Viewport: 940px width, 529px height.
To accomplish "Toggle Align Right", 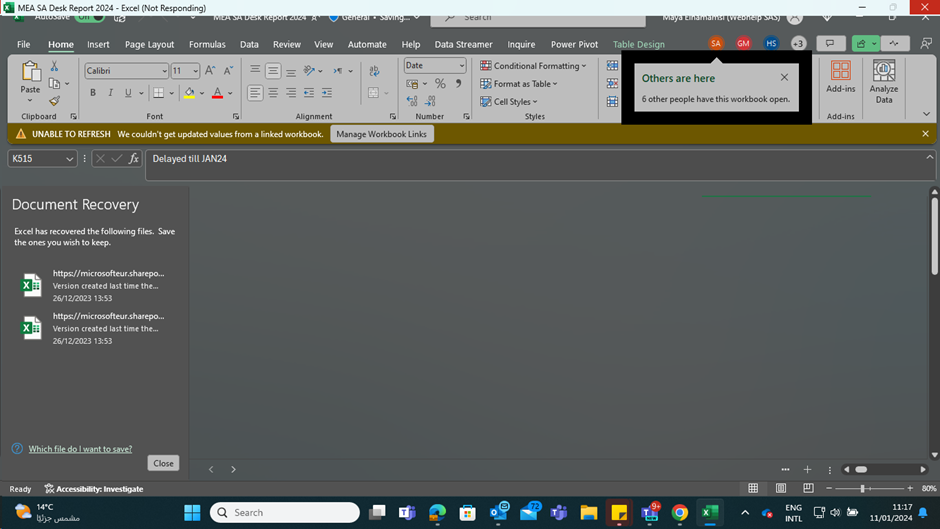I will click(x=291, y=93).
